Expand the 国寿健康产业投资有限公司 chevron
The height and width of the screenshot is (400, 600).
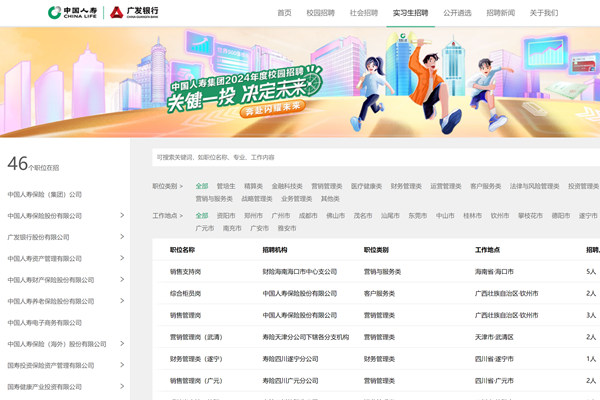tap(122, 387)
